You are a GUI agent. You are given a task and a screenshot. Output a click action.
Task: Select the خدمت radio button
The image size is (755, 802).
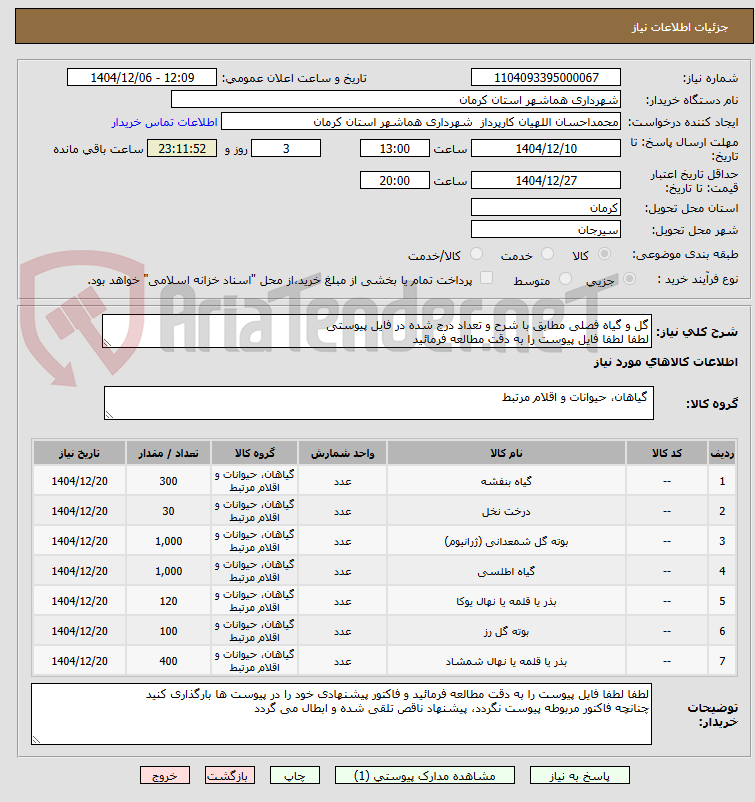(x=547, y=254)
